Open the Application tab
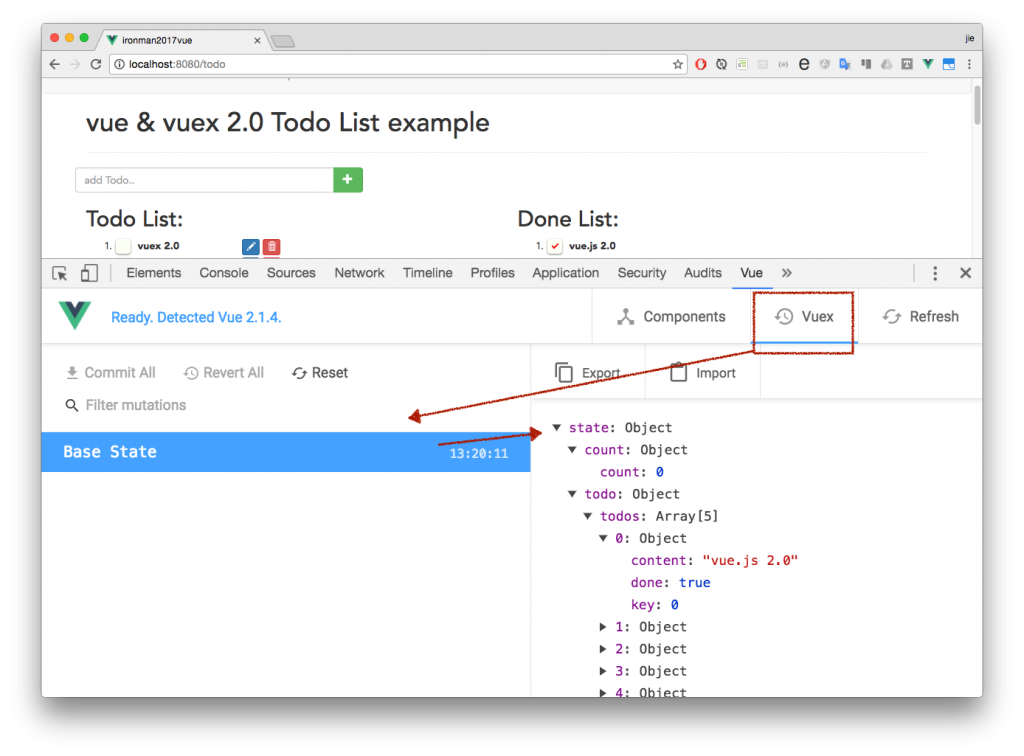Screen dimensions: 1024x756 tap(566, 273)
